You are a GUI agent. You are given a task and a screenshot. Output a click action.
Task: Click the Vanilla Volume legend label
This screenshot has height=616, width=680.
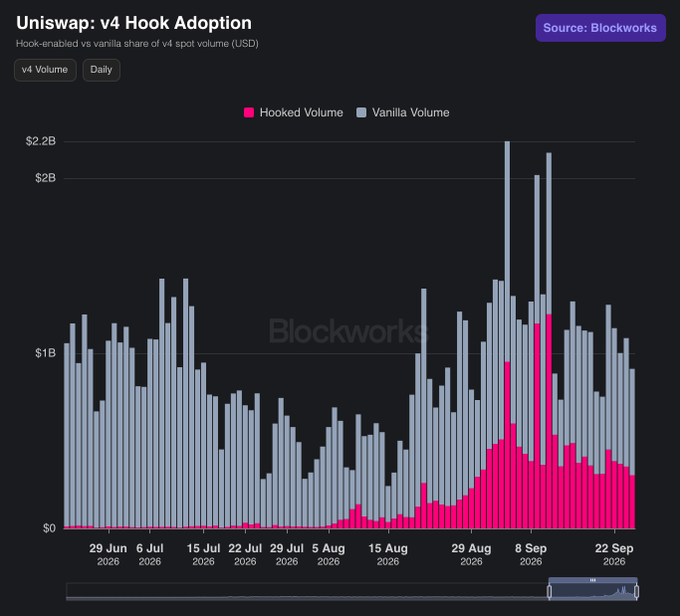click(411, 113)
